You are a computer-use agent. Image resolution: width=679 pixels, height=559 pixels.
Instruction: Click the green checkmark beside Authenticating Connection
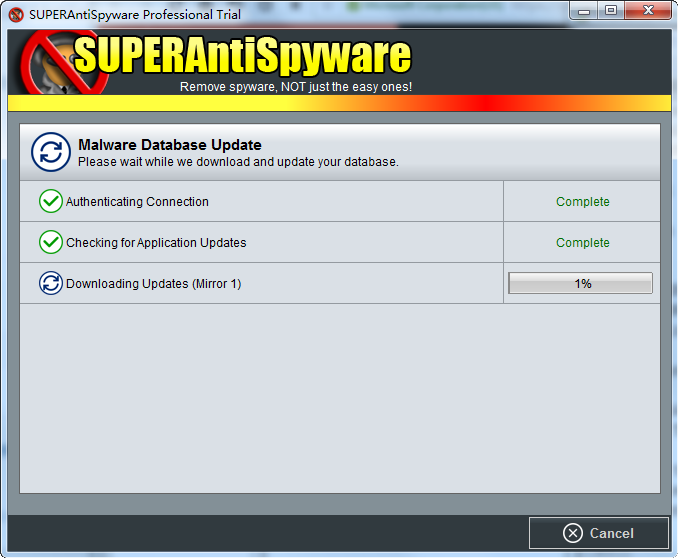coord(51,201)
